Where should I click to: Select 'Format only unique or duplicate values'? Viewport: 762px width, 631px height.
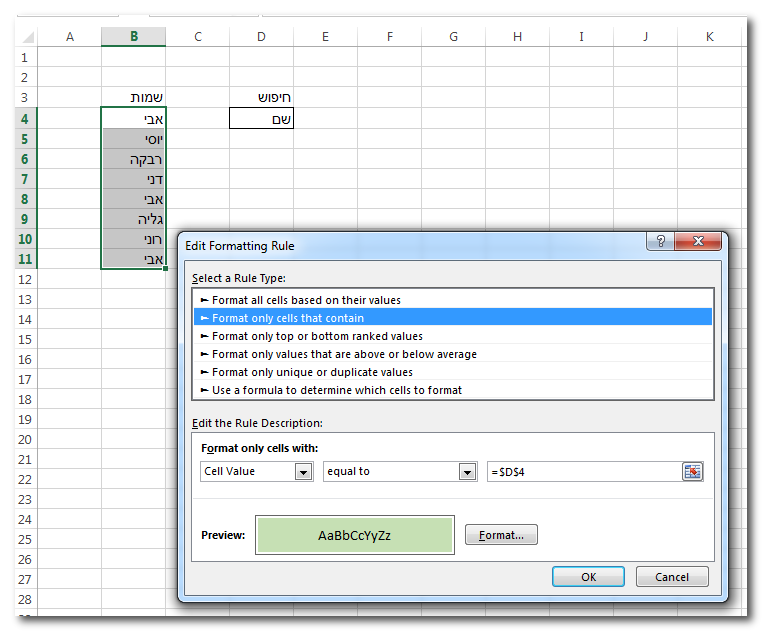pos(312,372)
